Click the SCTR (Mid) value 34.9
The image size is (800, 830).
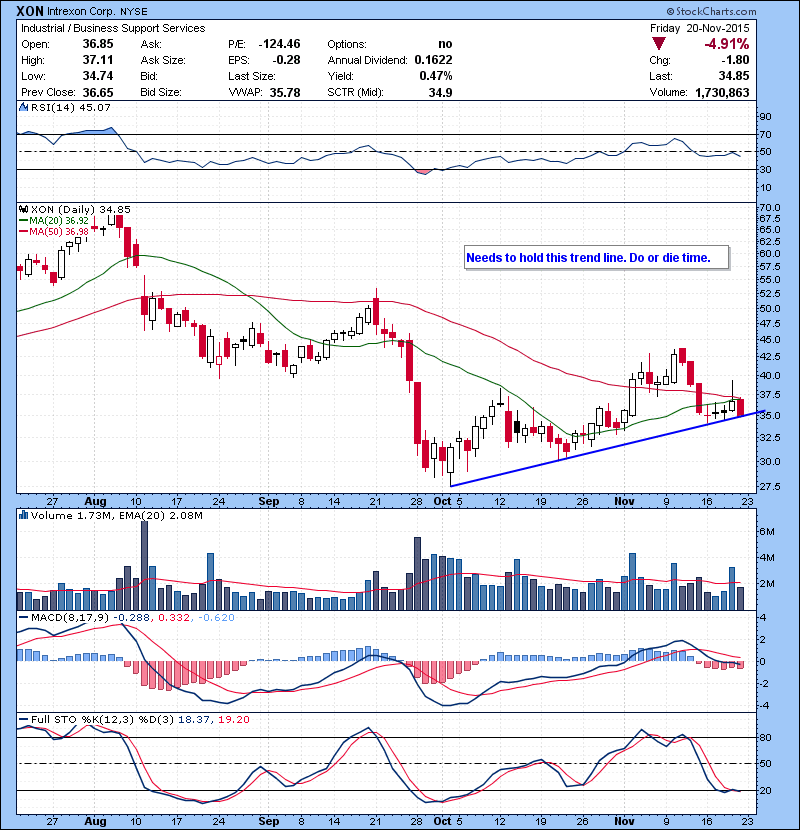[441, 92]
